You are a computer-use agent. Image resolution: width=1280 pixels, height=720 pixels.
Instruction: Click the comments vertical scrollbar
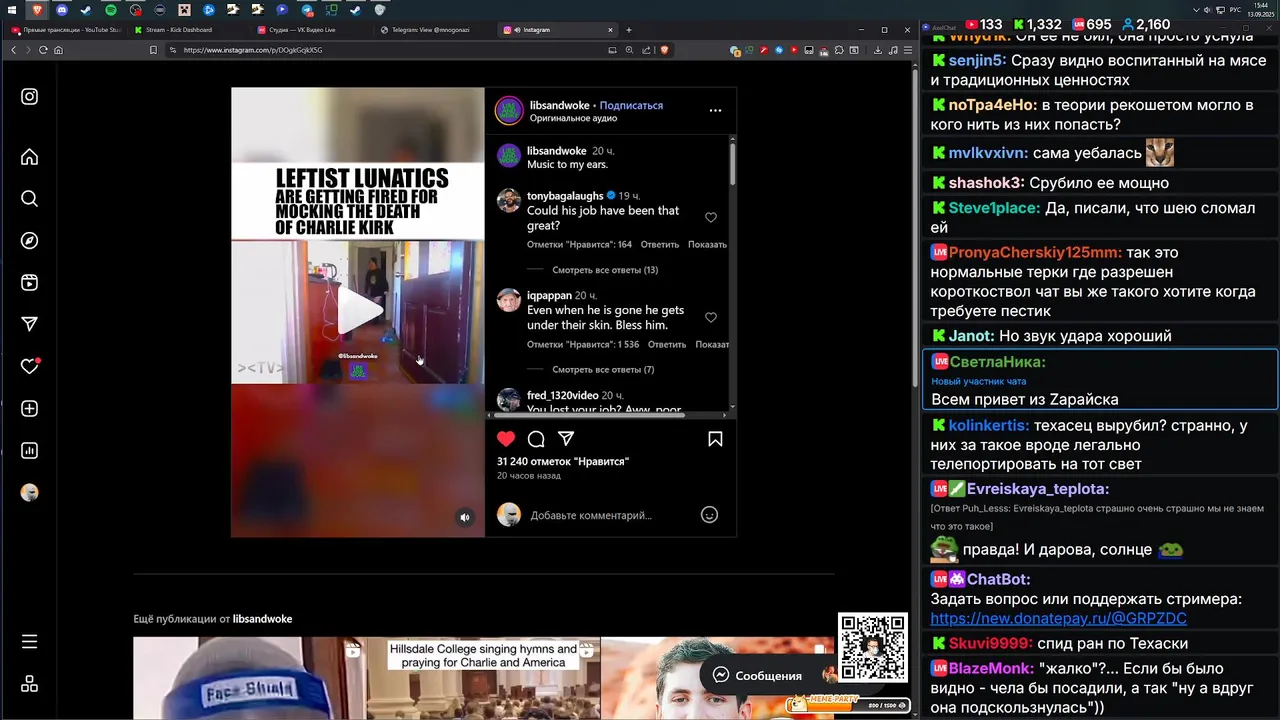[x=732, y=165]
